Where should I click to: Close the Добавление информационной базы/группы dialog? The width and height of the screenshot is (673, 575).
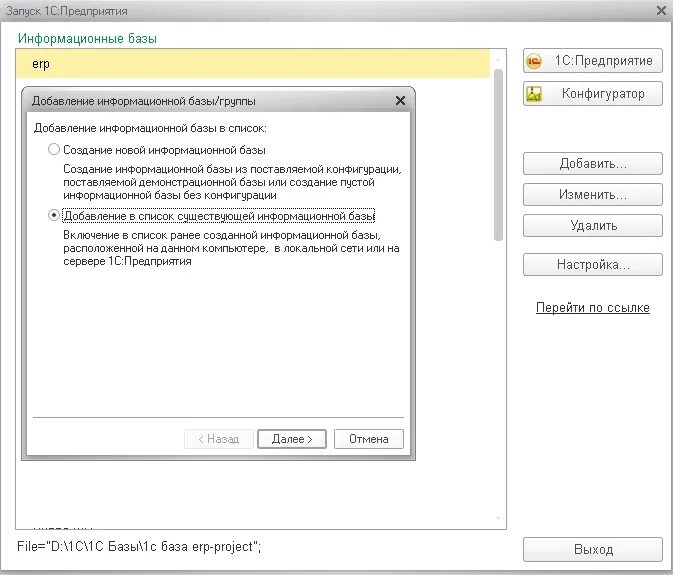point(400,101)
